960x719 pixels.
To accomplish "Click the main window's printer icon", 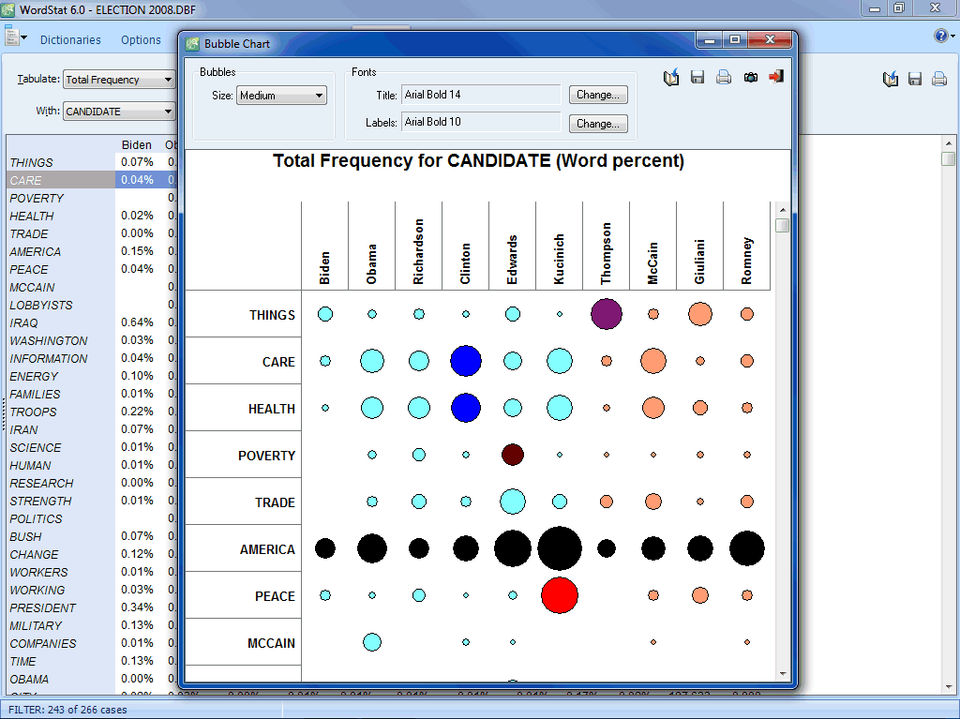I will [939, 78].
